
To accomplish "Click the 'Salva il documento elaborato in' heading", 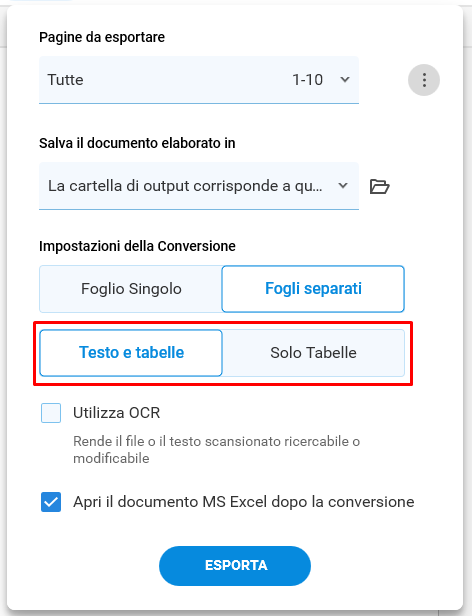I will 137,143.
